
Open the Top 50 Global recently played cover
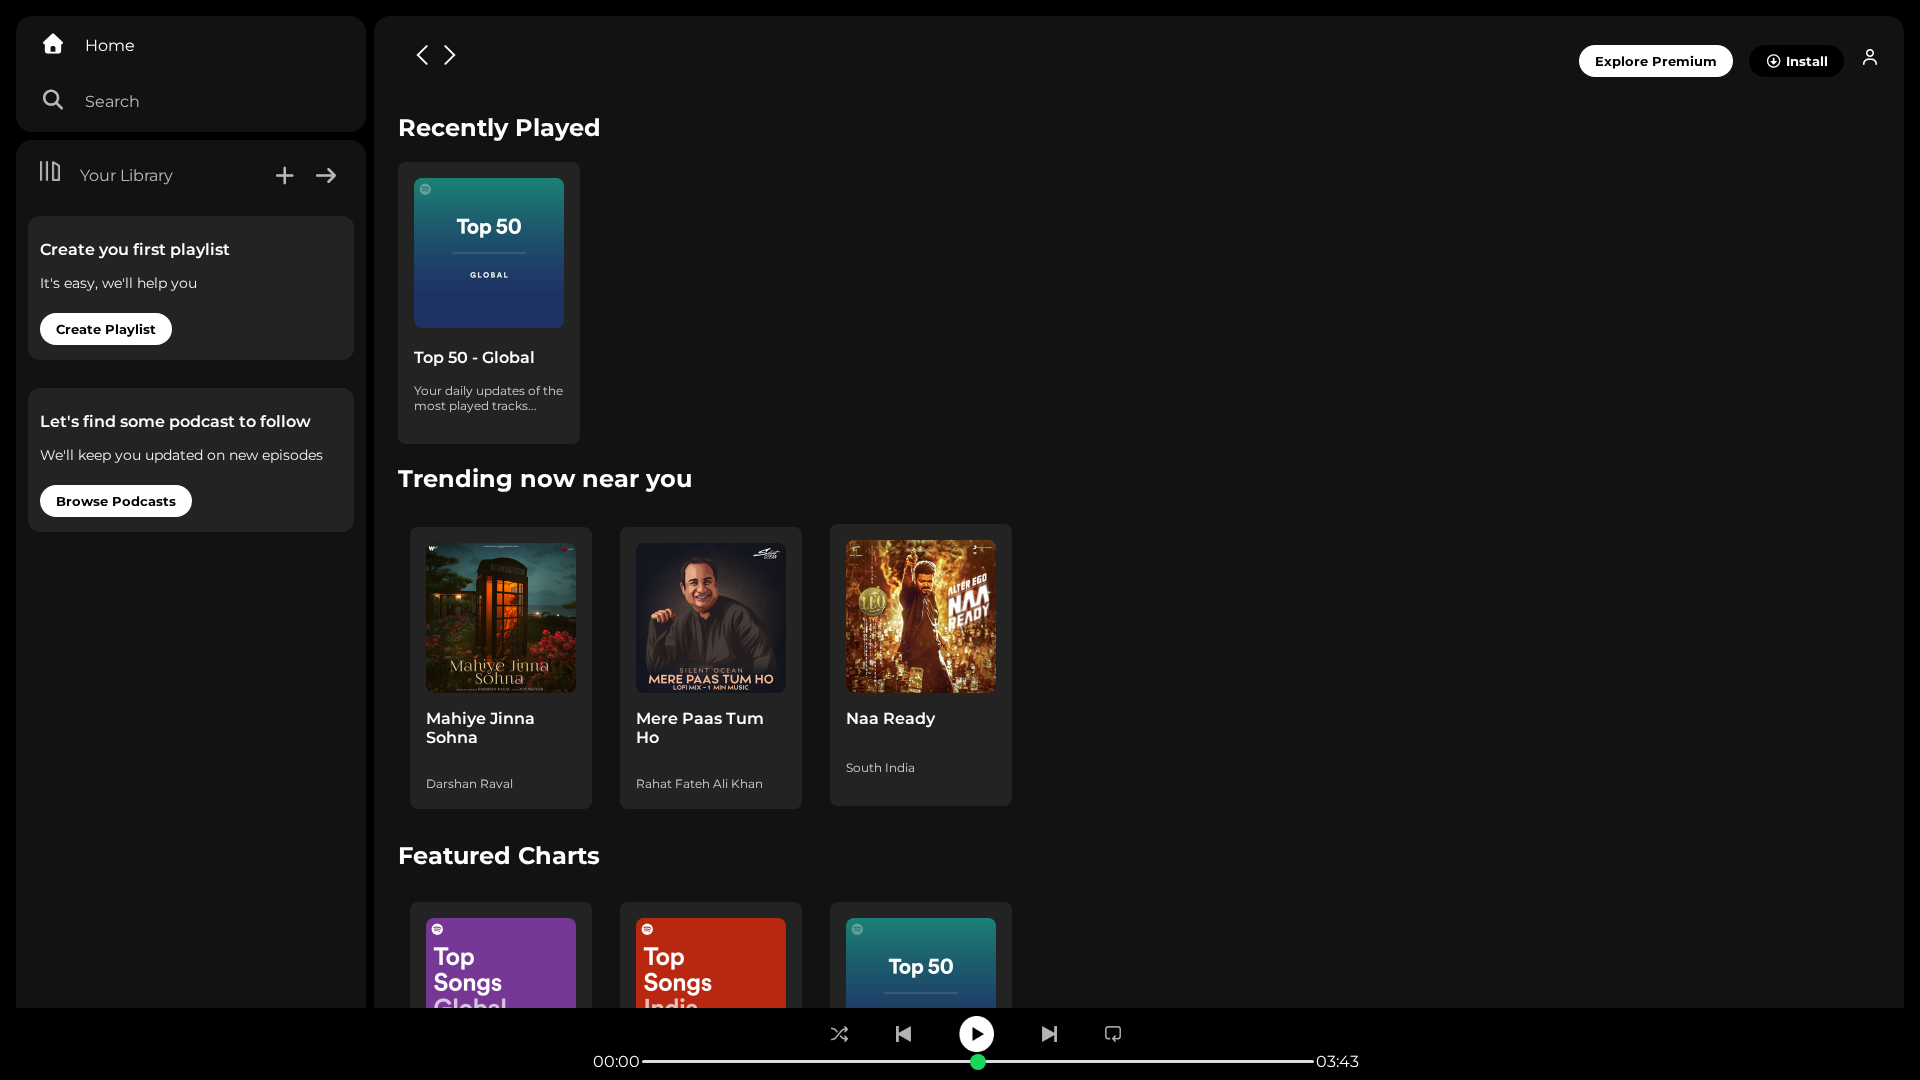coord(489,253)
